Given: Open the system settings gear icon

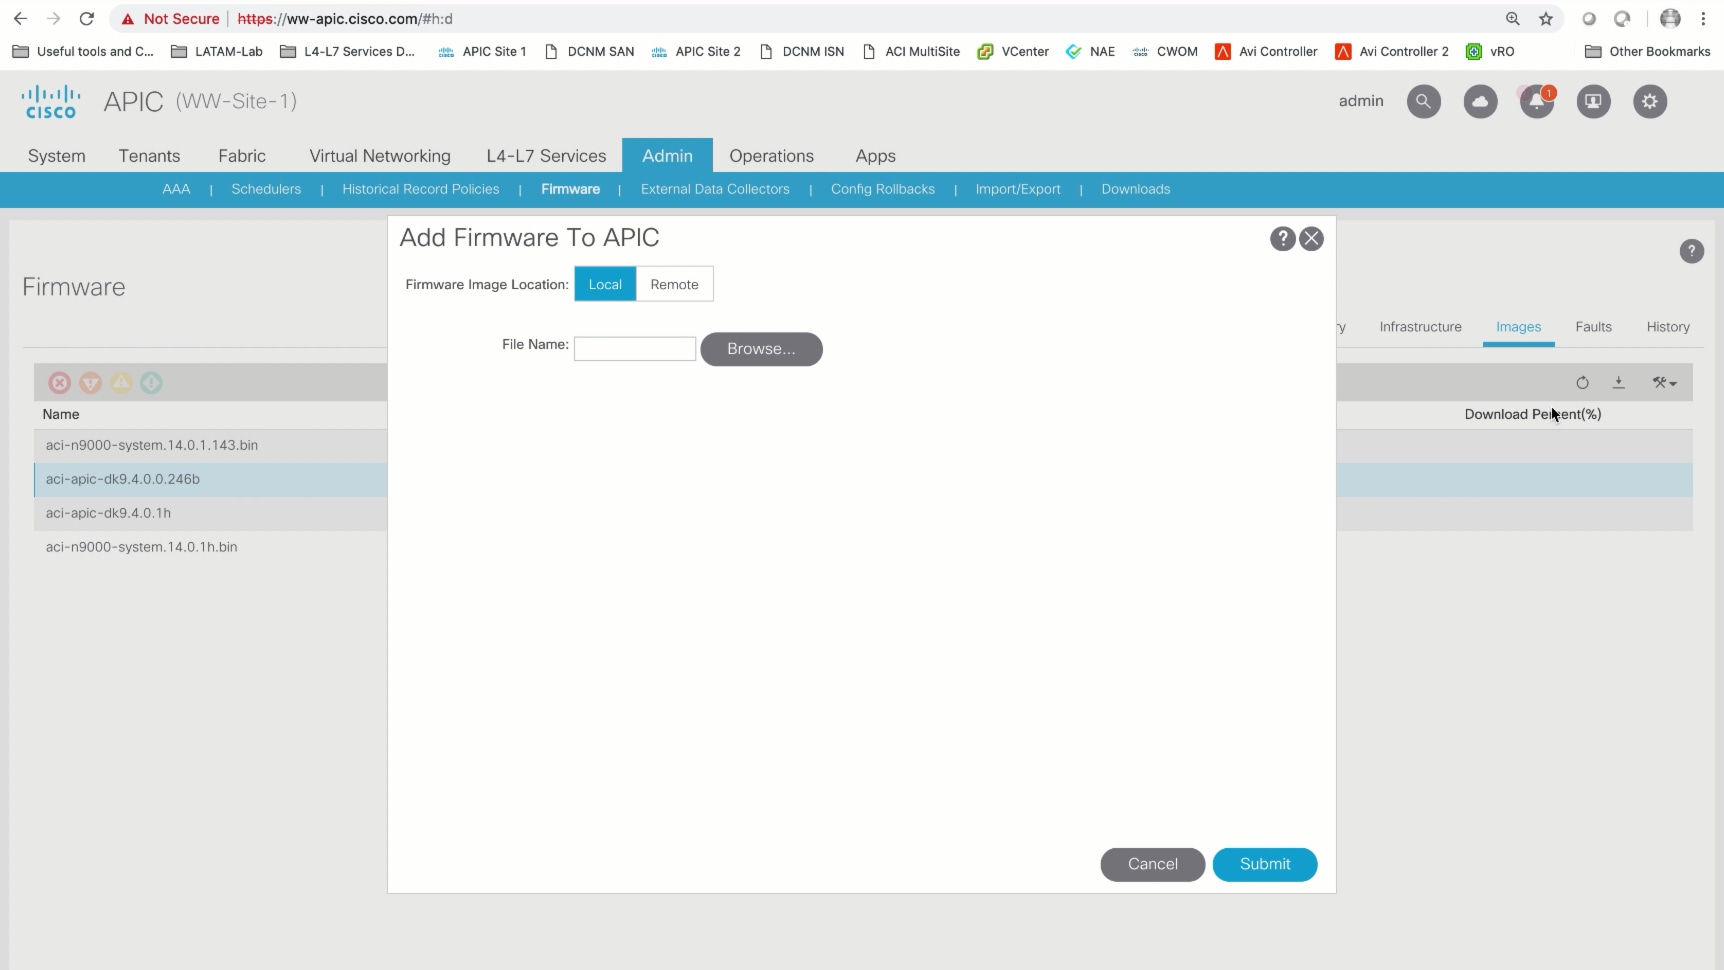Looking at the screenshot, I should 1651,101.
